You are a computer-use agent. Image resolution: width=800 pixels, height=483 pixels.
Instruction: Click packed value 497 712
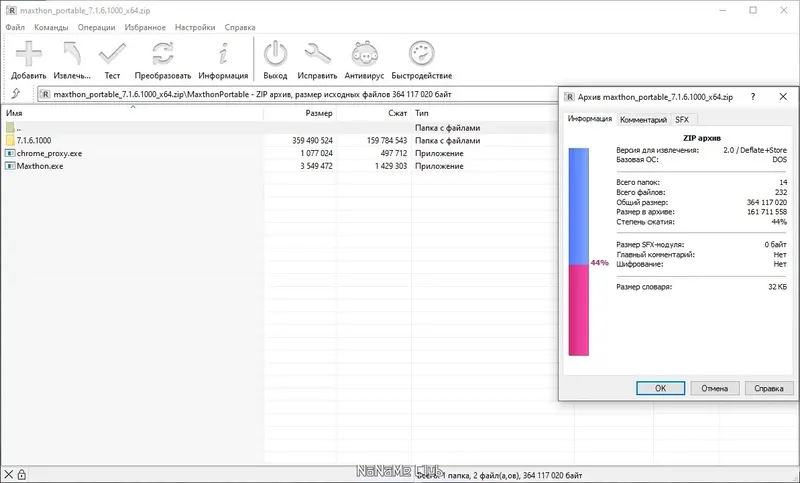point(394,153)
